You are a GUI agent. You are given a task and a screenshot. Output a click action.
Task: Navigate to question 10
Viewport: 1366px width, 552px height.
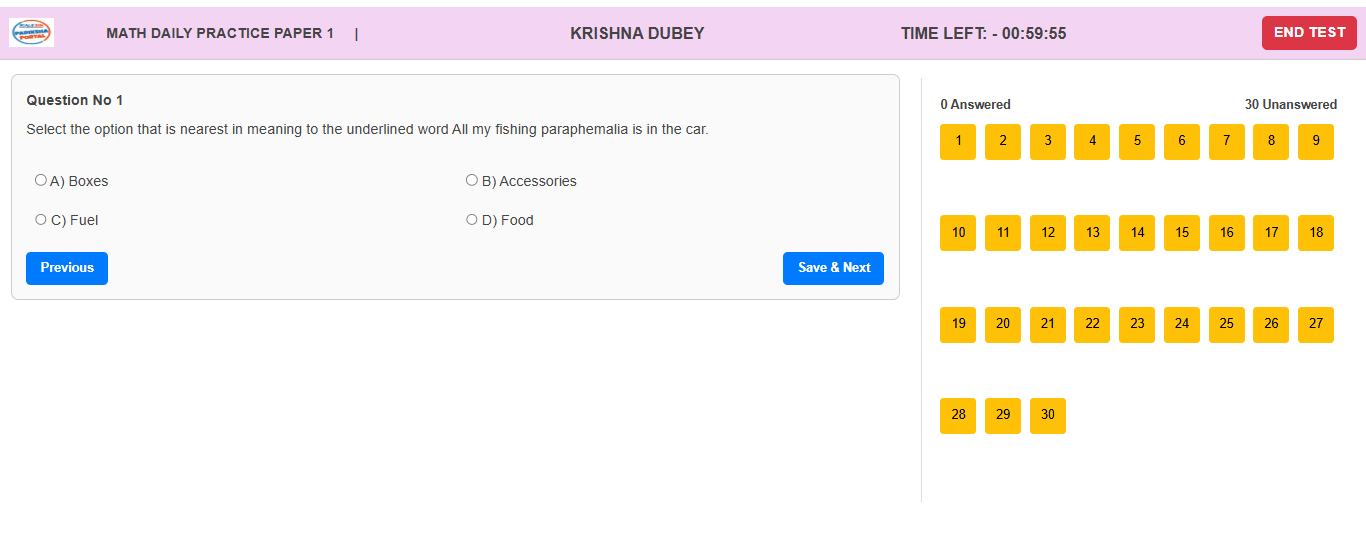pyautogui.click(x=958, y=233)
